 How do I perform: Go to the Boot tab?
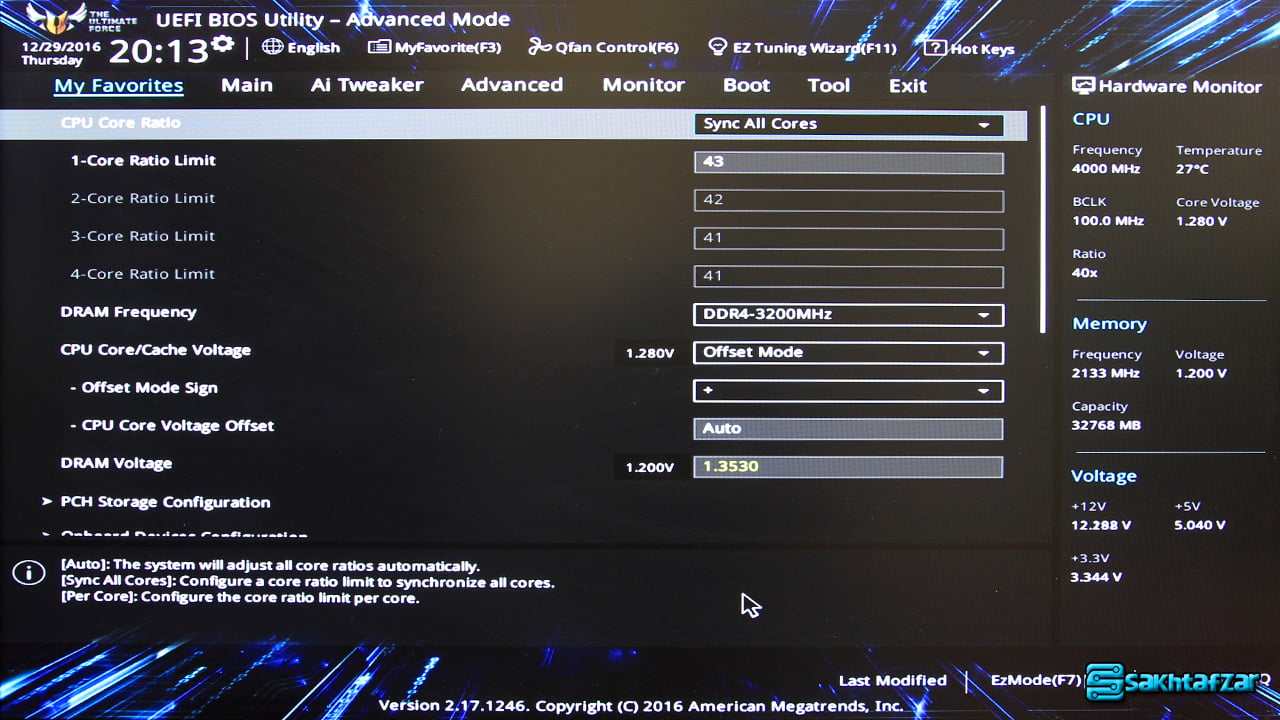[746, 85]
